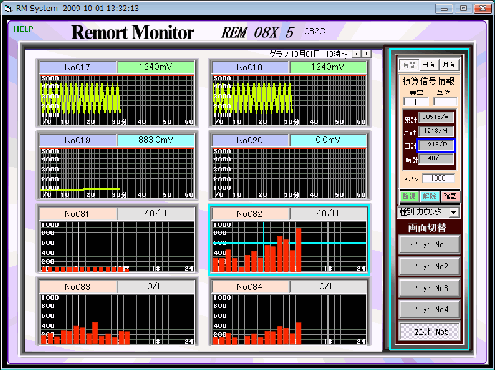Click the No084 bar chart
This screenshot has height=370, width=495.
[289, 319]
